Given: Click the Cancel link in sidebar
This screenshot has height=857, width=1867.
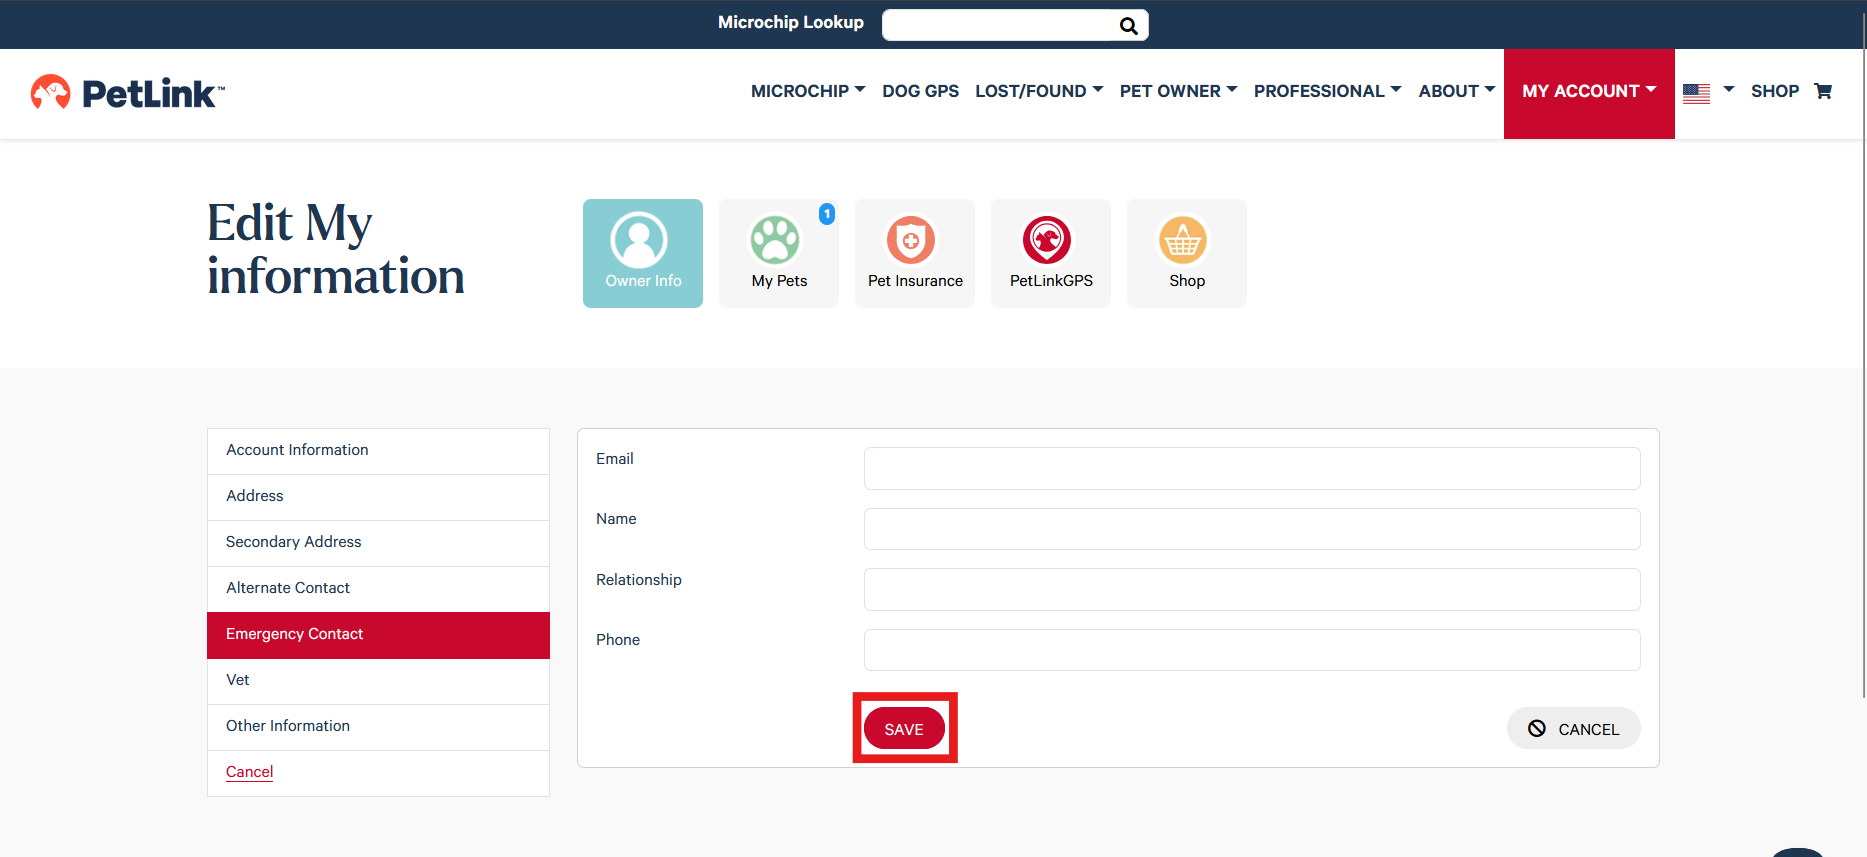Looking at the screenshot, I should [x=249, y=772].
